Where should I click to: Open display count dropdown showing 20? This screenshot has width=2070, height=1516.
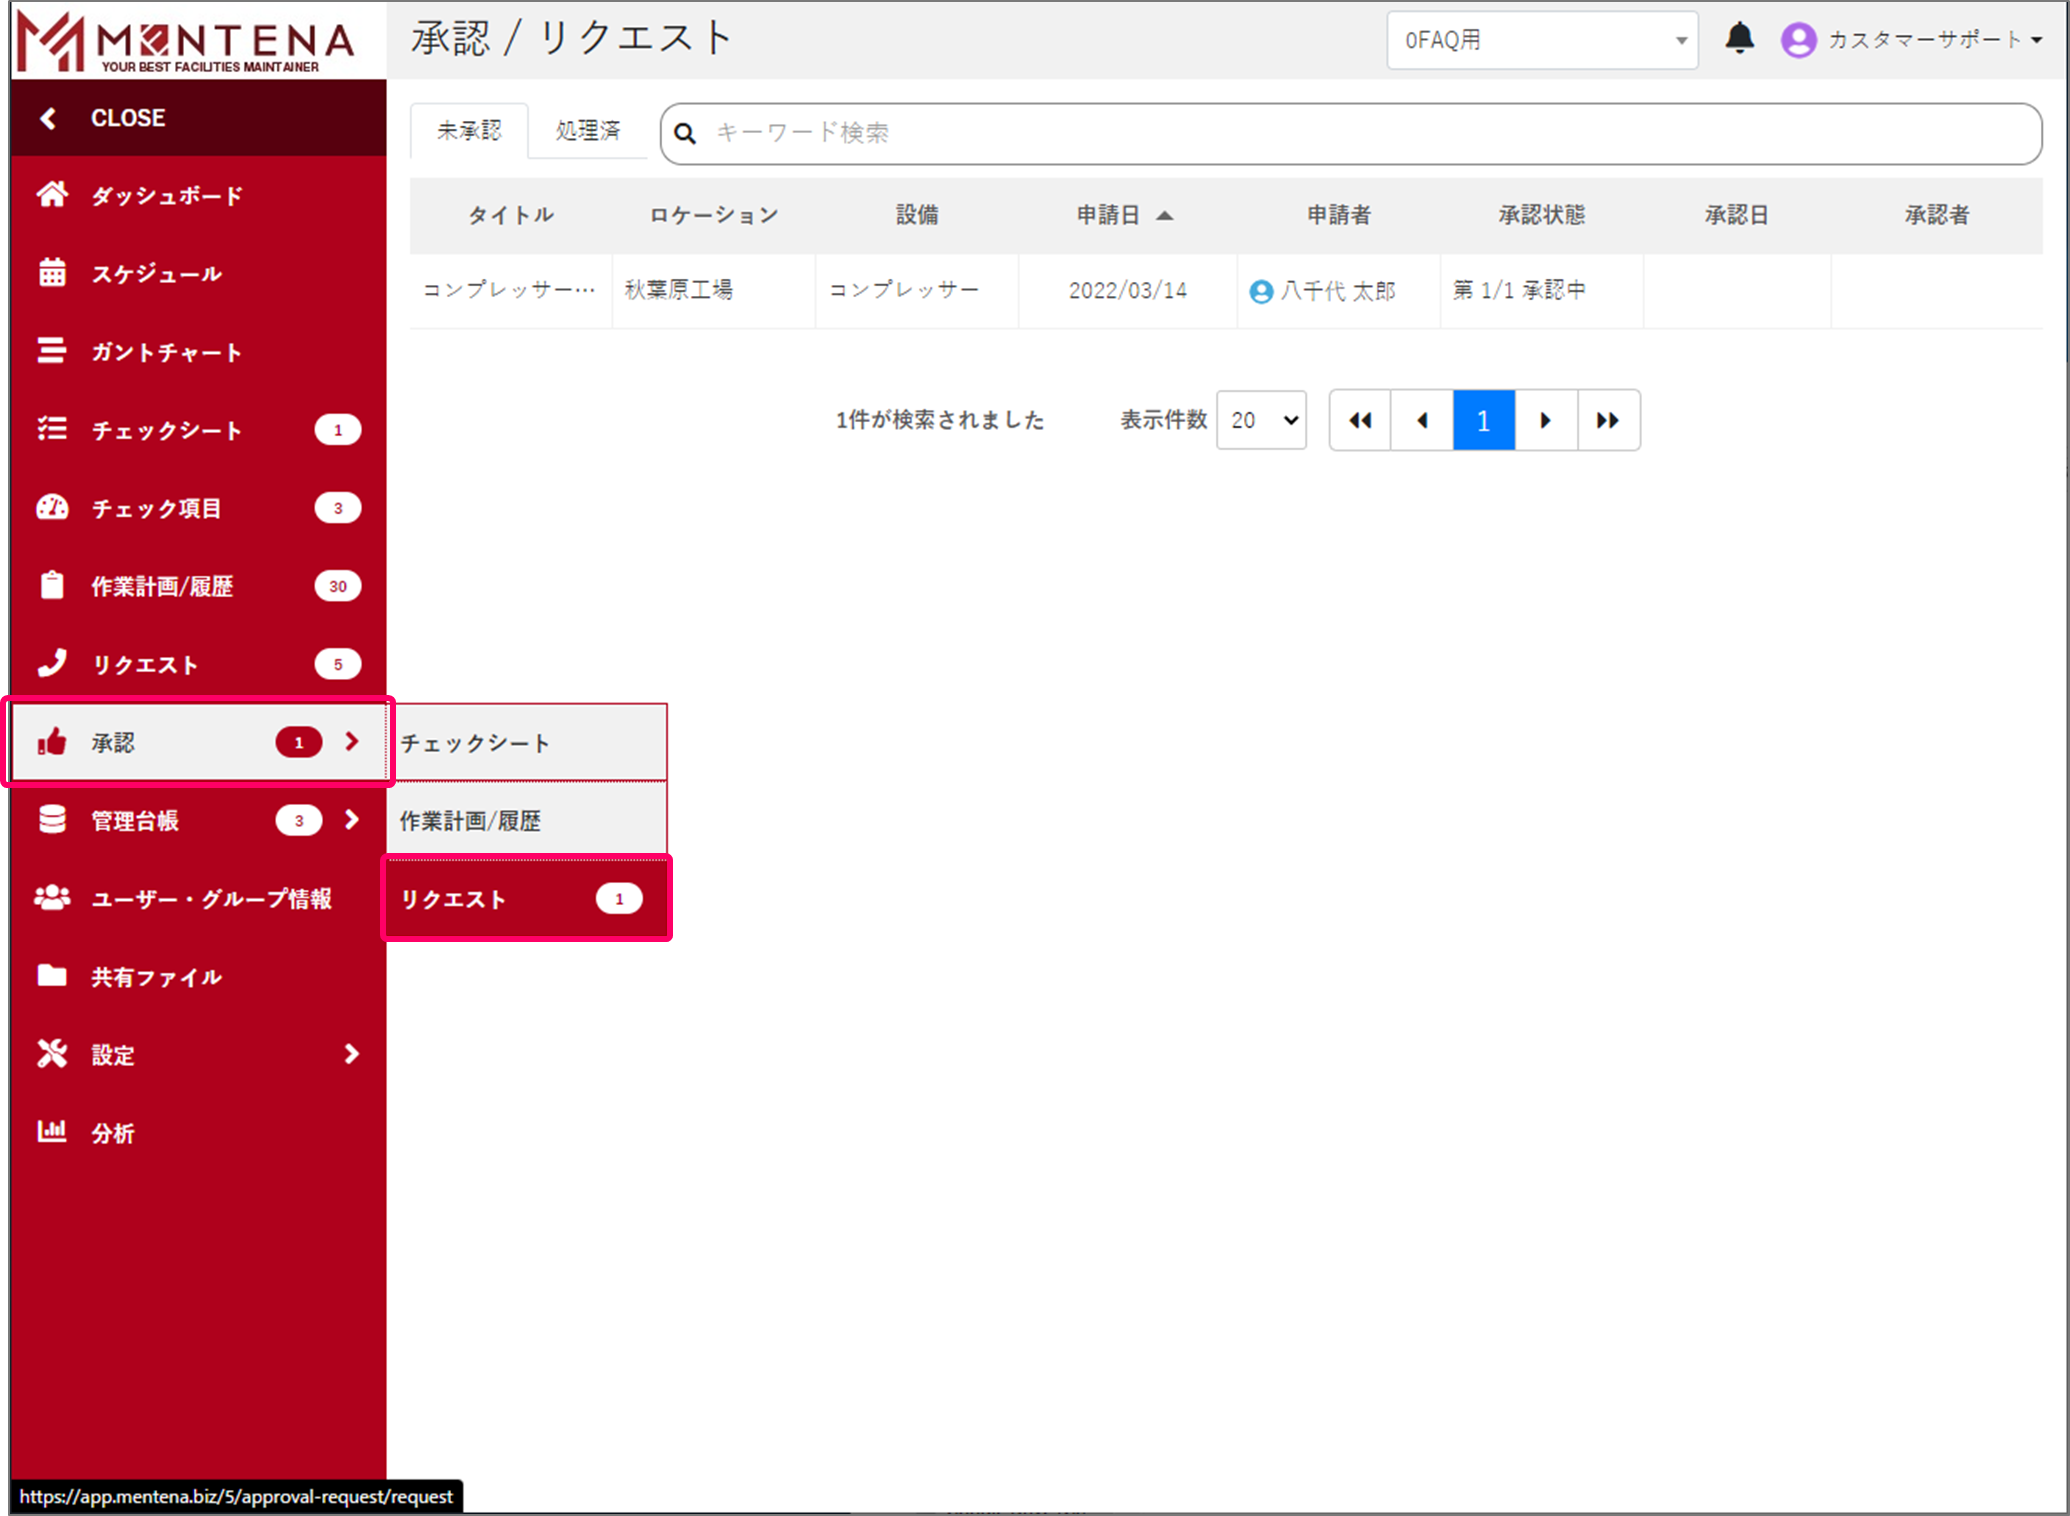coord(1261,420)
